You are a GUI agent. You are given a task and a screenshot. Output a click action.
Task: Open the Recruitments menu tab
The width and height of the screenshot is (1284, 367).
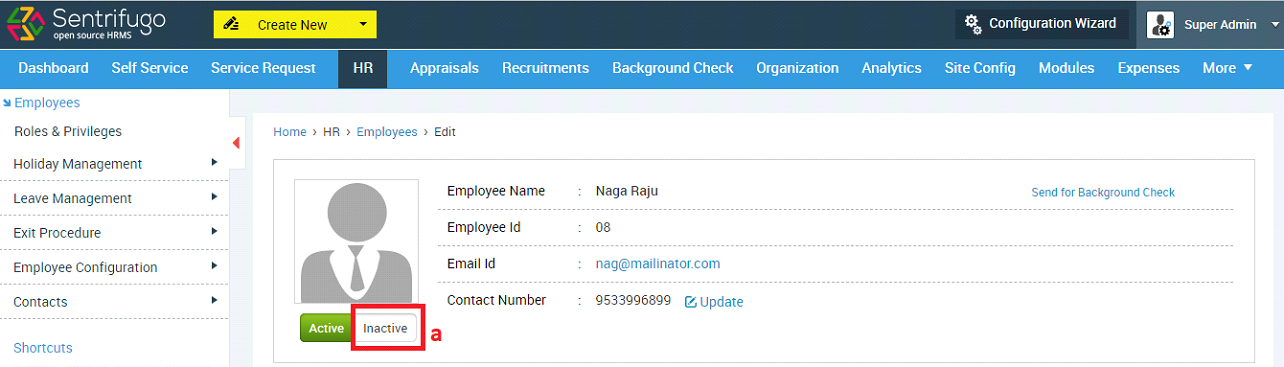coord(545,68)
